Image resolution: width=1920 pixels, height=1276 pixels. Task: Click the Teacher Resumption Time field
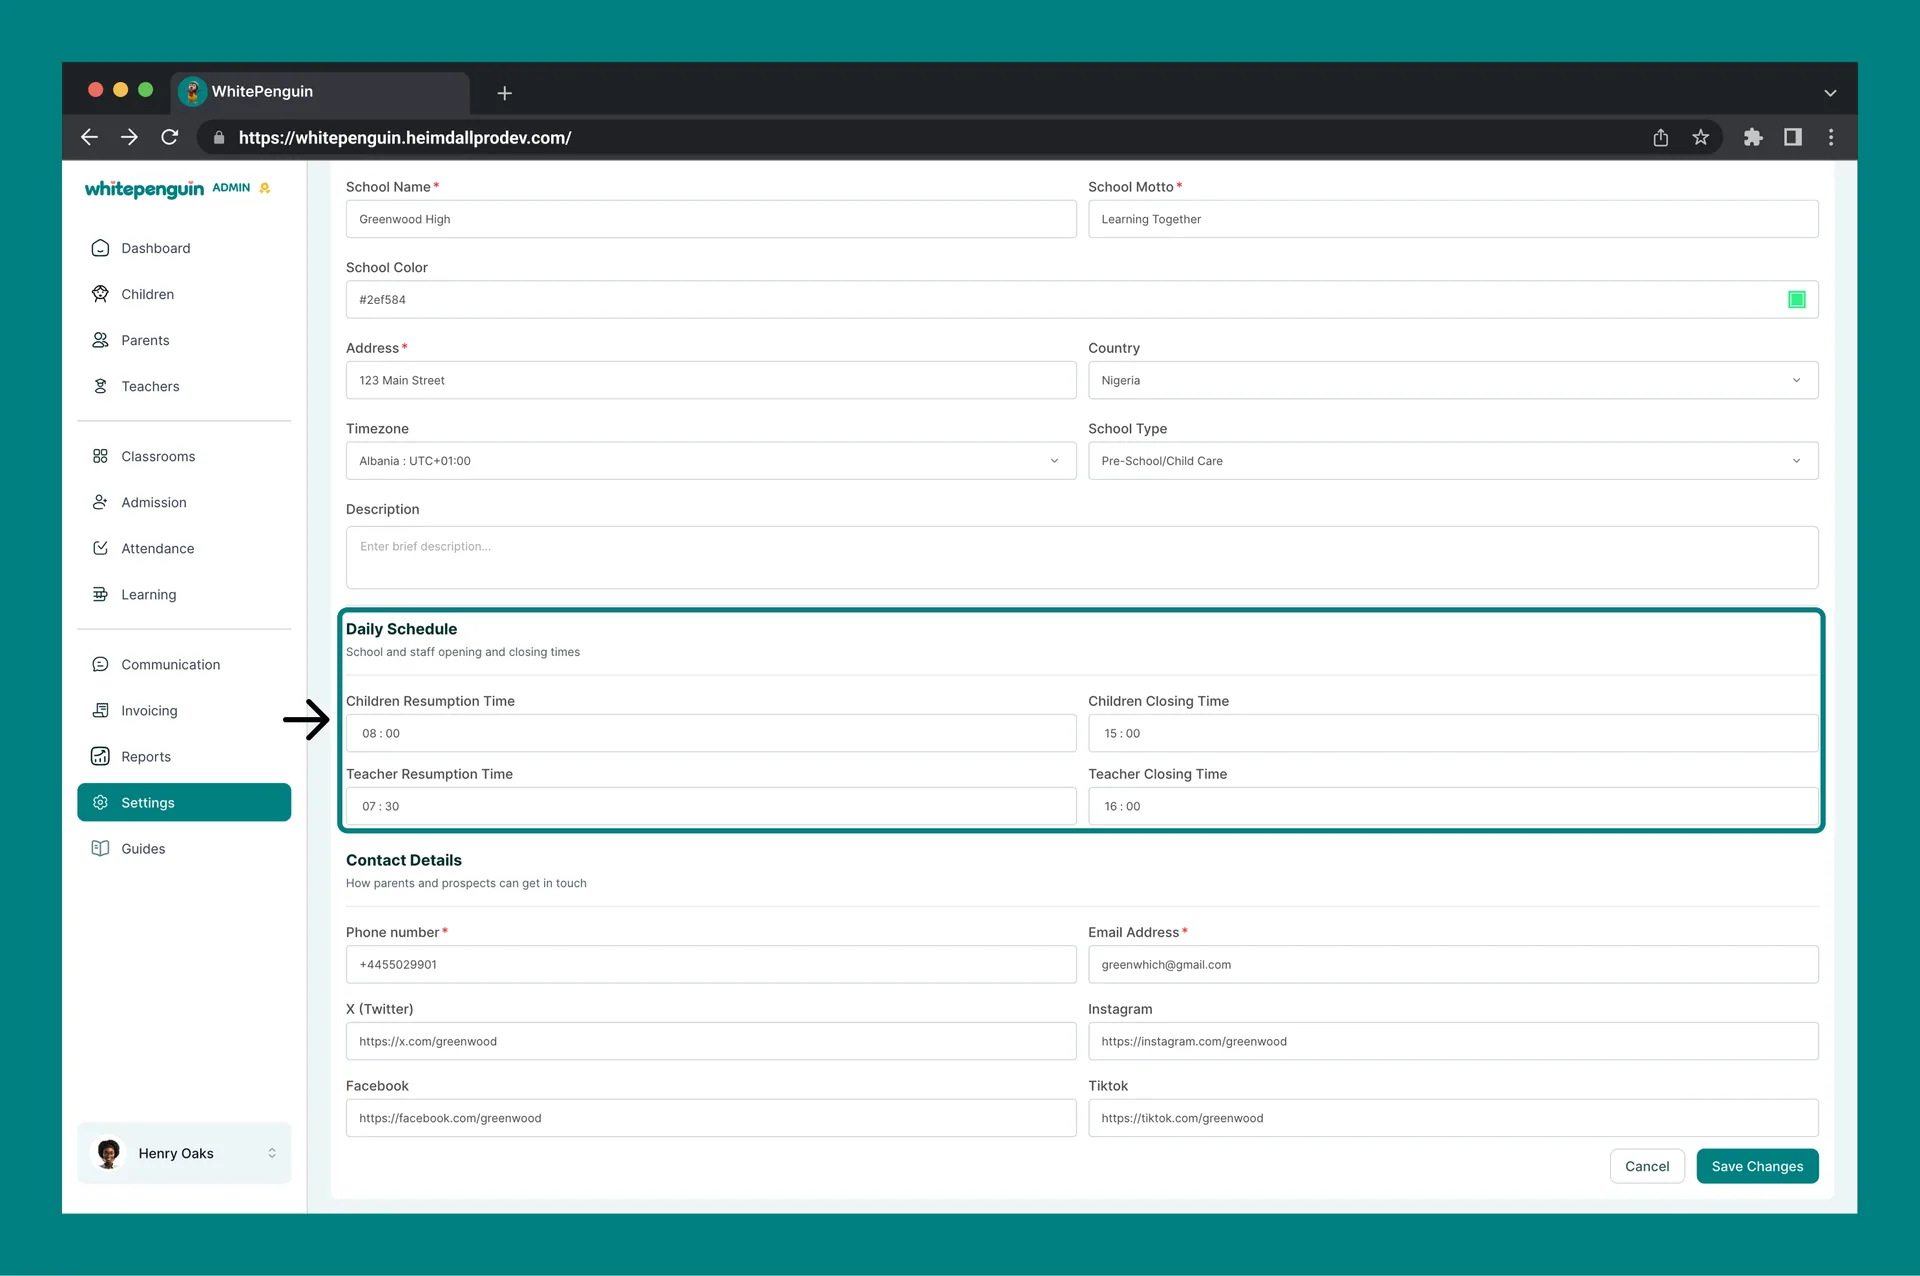(x=711, y=806)
